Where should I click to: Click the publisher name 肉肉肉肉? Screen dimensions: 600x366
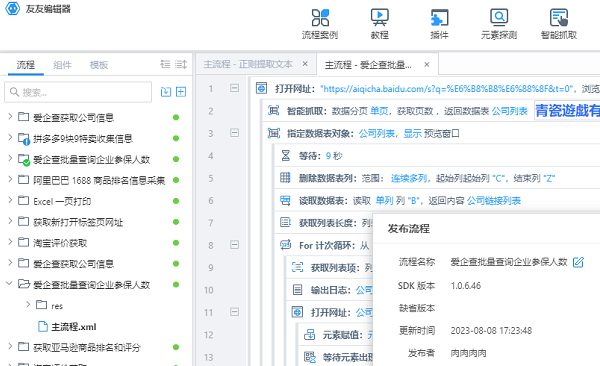468,353
